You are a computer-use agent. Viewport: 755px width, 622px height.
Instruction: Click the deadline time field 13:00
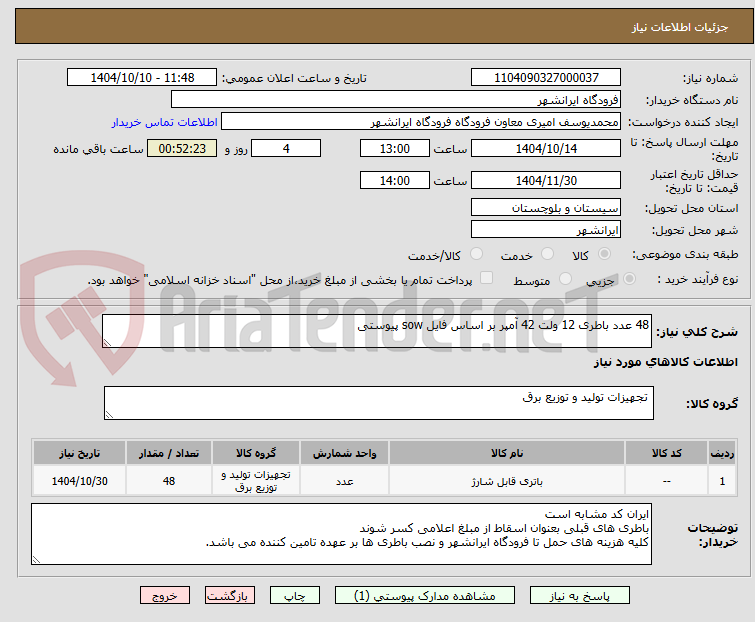[395, 148]
